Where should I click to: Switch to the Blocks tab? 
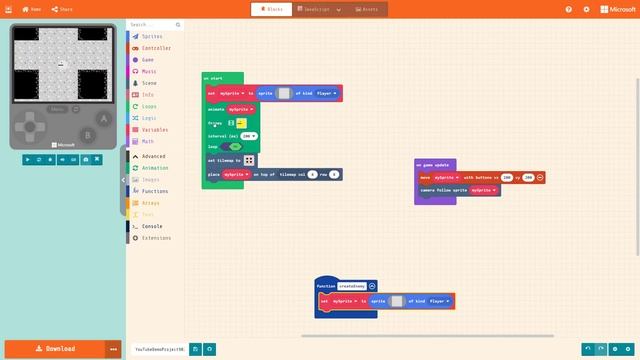(x=271, y=9)
